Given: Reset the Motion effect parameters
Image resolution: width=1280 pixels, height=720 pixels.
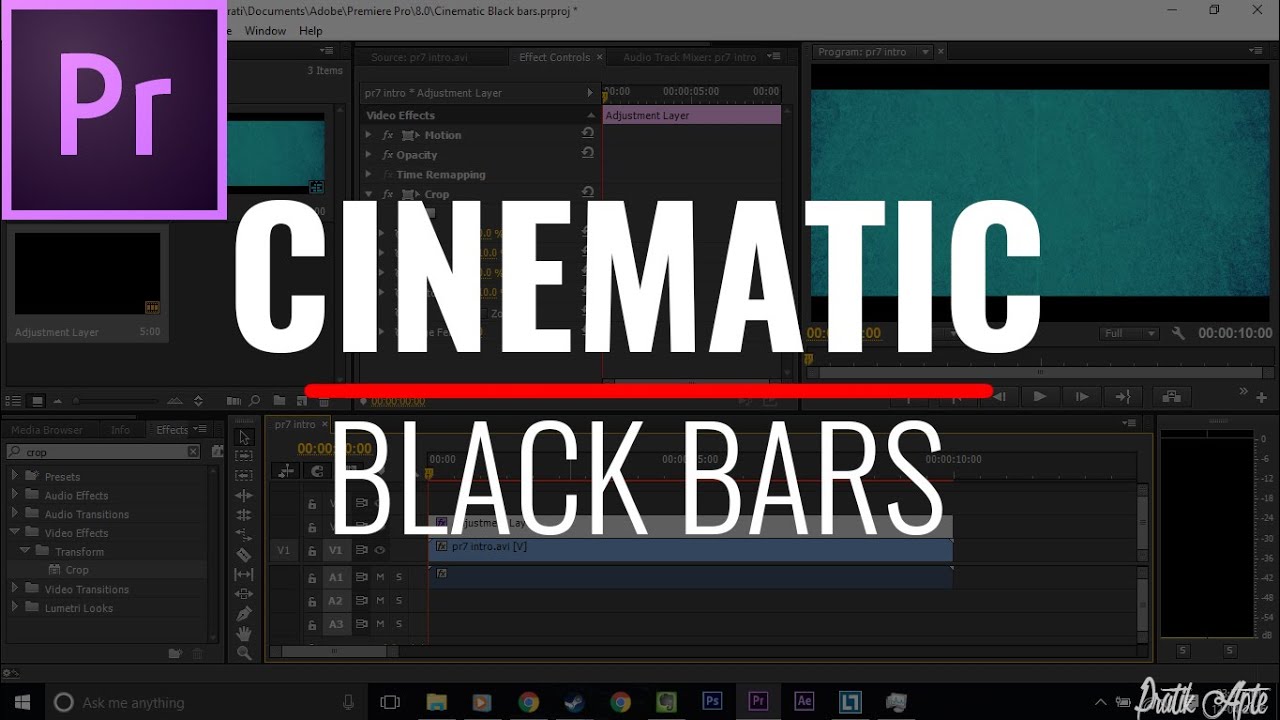Looking at the screenshot, I should (588, 134).
